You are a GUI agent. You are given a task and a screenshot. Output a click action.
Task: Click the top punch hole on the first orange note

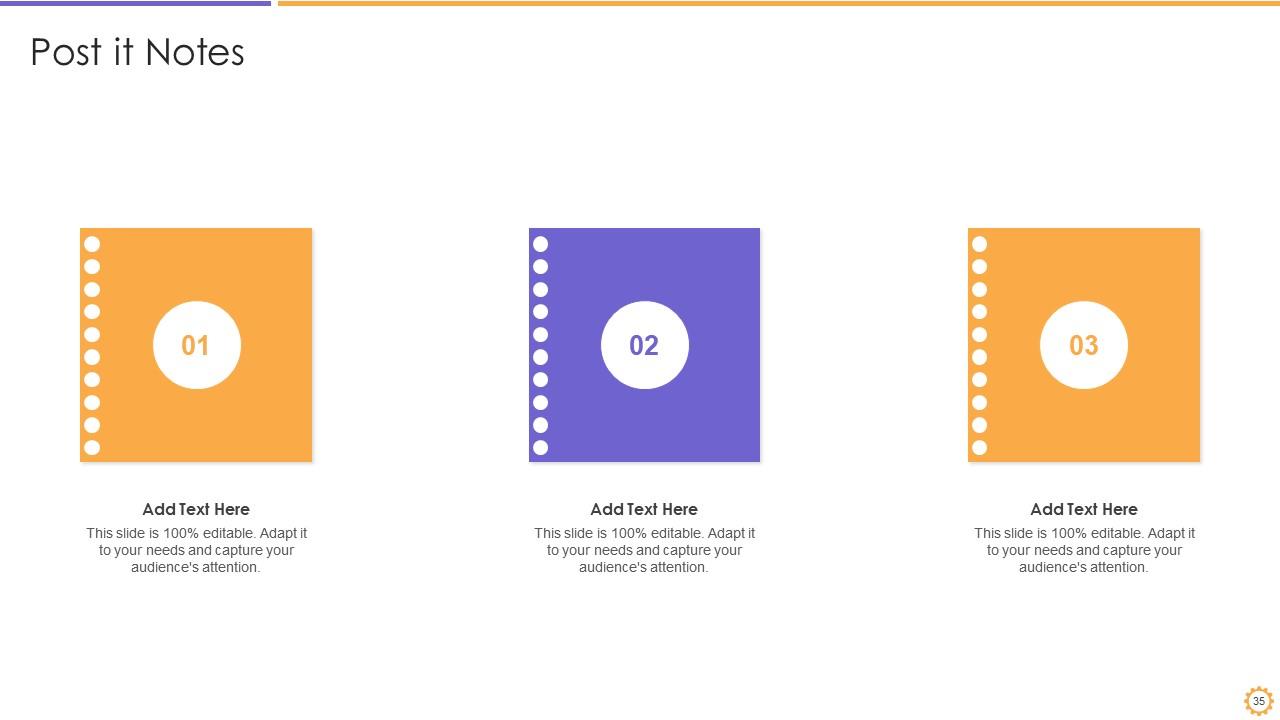pos(92,244)
